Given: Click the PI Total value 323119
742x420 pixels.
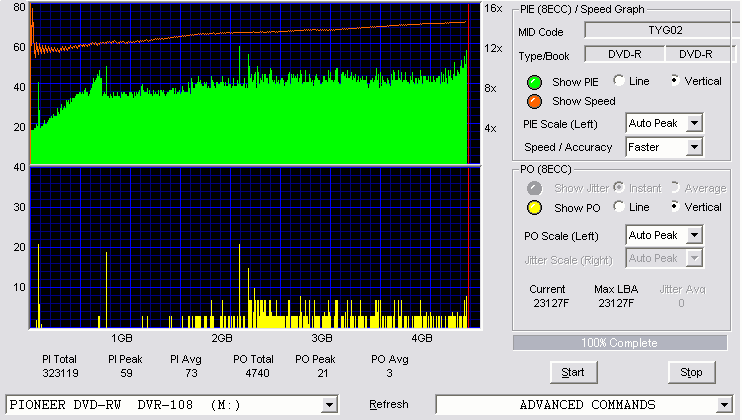Looking at the screenshot, I should point(60,373).
